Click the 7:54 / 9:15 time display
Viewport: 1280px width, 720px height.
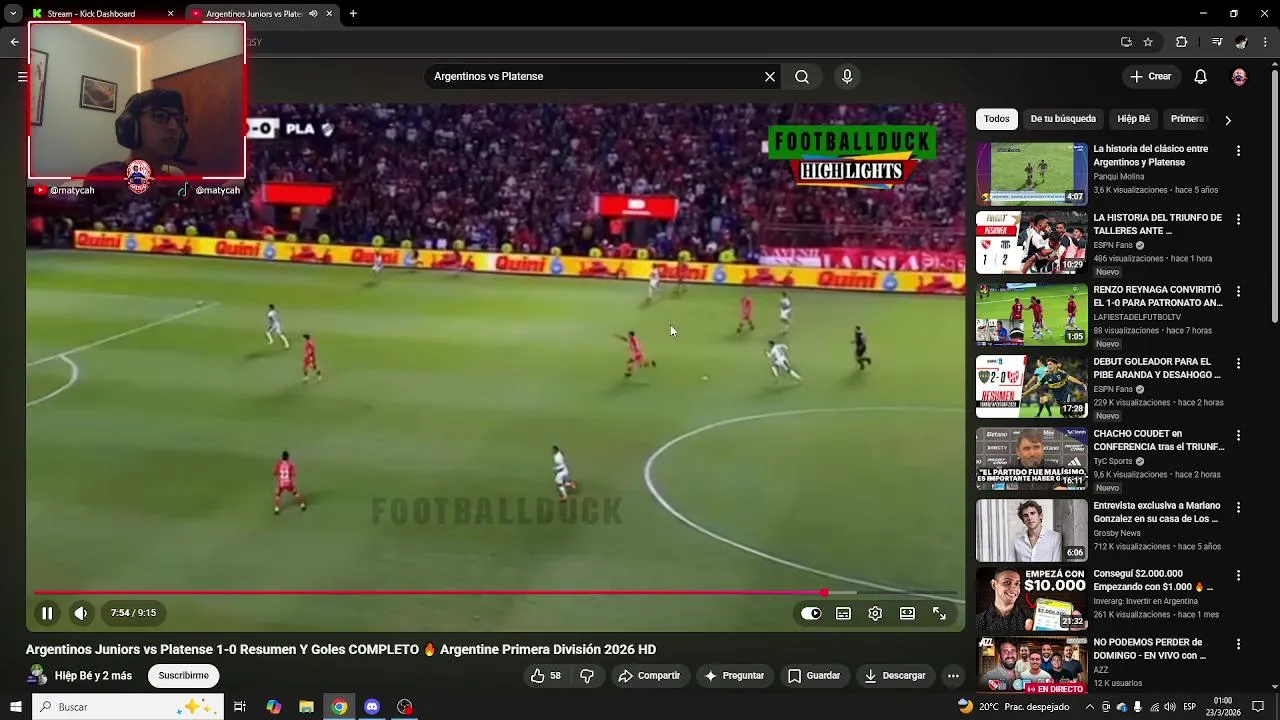[133, 613]
